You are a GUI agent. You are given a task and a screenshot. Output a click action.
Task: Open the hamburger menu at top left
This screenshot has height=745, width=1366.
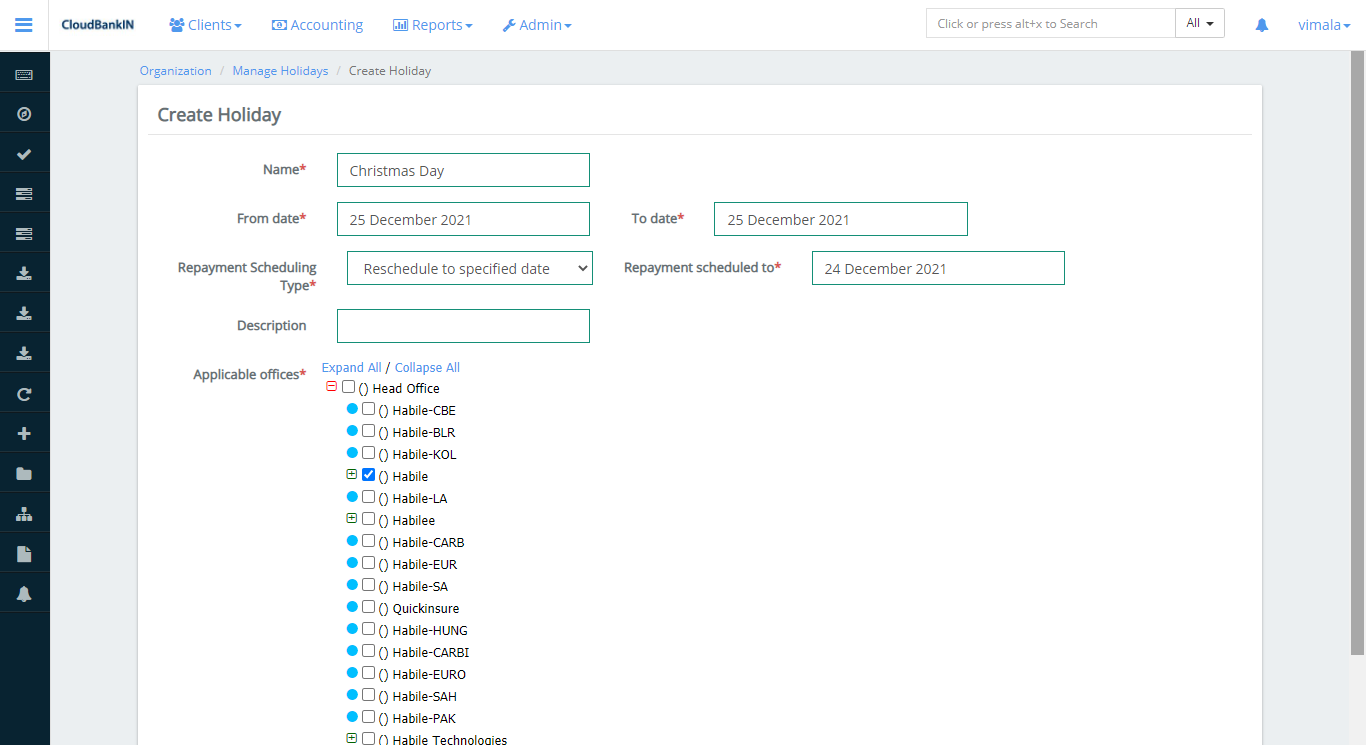click(x=23, y=25)
